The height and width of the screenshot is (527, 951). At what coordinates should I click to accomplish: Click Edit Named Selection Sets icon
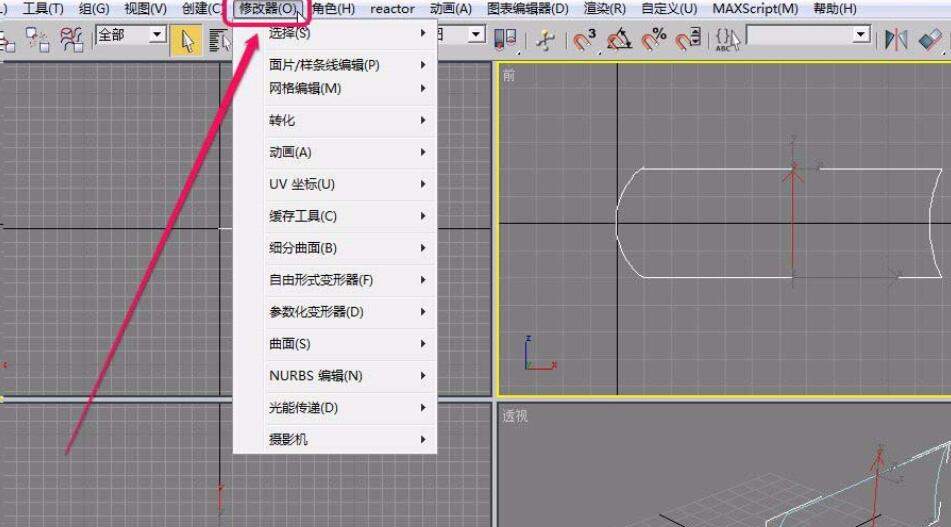pyautogui.click(x=727, y=40)
